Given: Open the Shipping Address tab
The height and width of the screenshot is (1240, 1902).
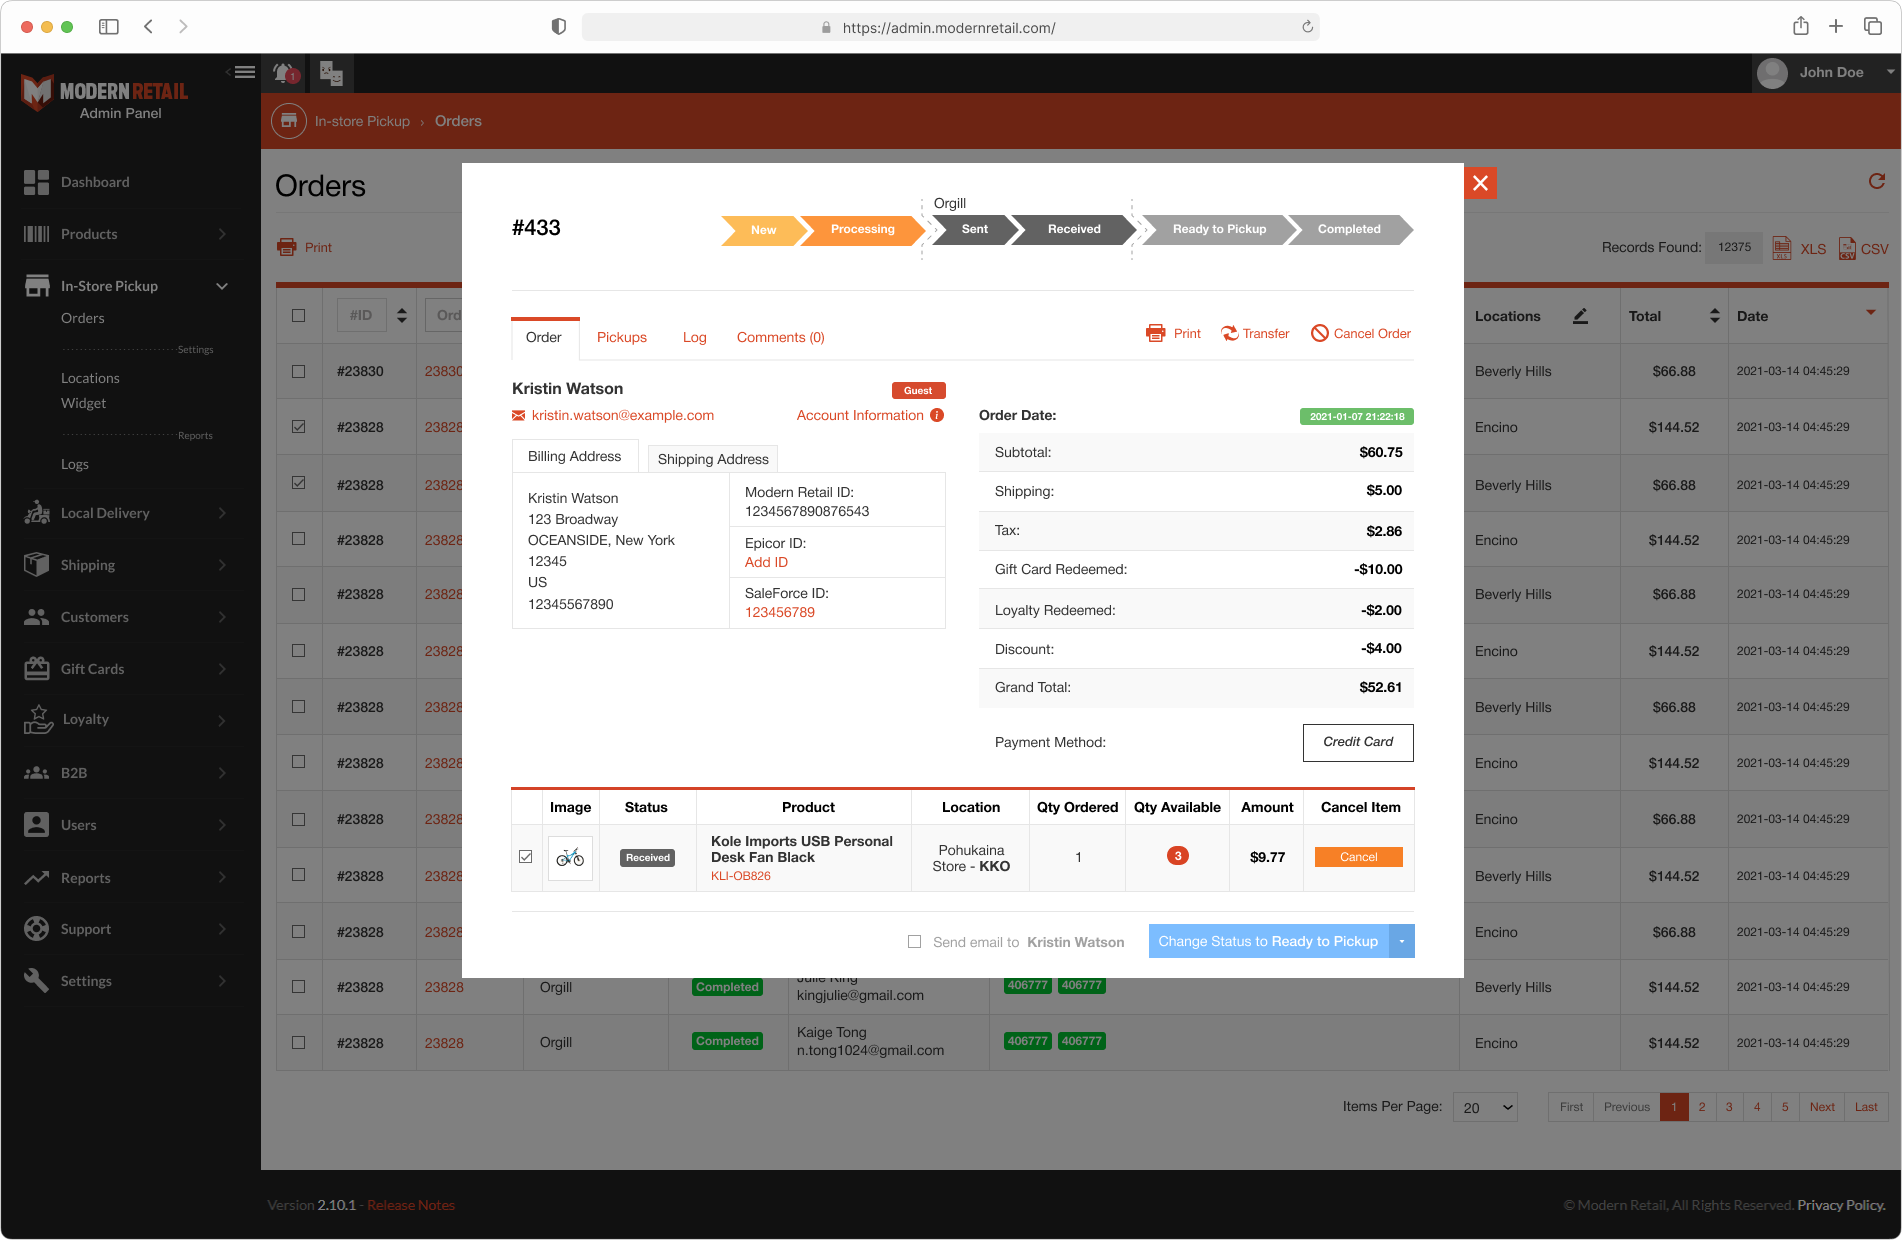Looking at the screenshot, I should tap(713, 459).
